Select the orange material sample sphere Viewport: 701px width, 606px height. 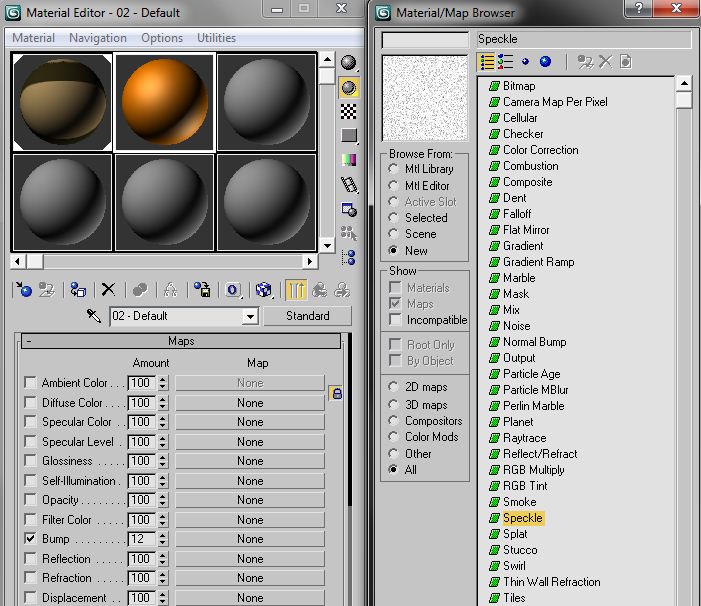point(164,101)
